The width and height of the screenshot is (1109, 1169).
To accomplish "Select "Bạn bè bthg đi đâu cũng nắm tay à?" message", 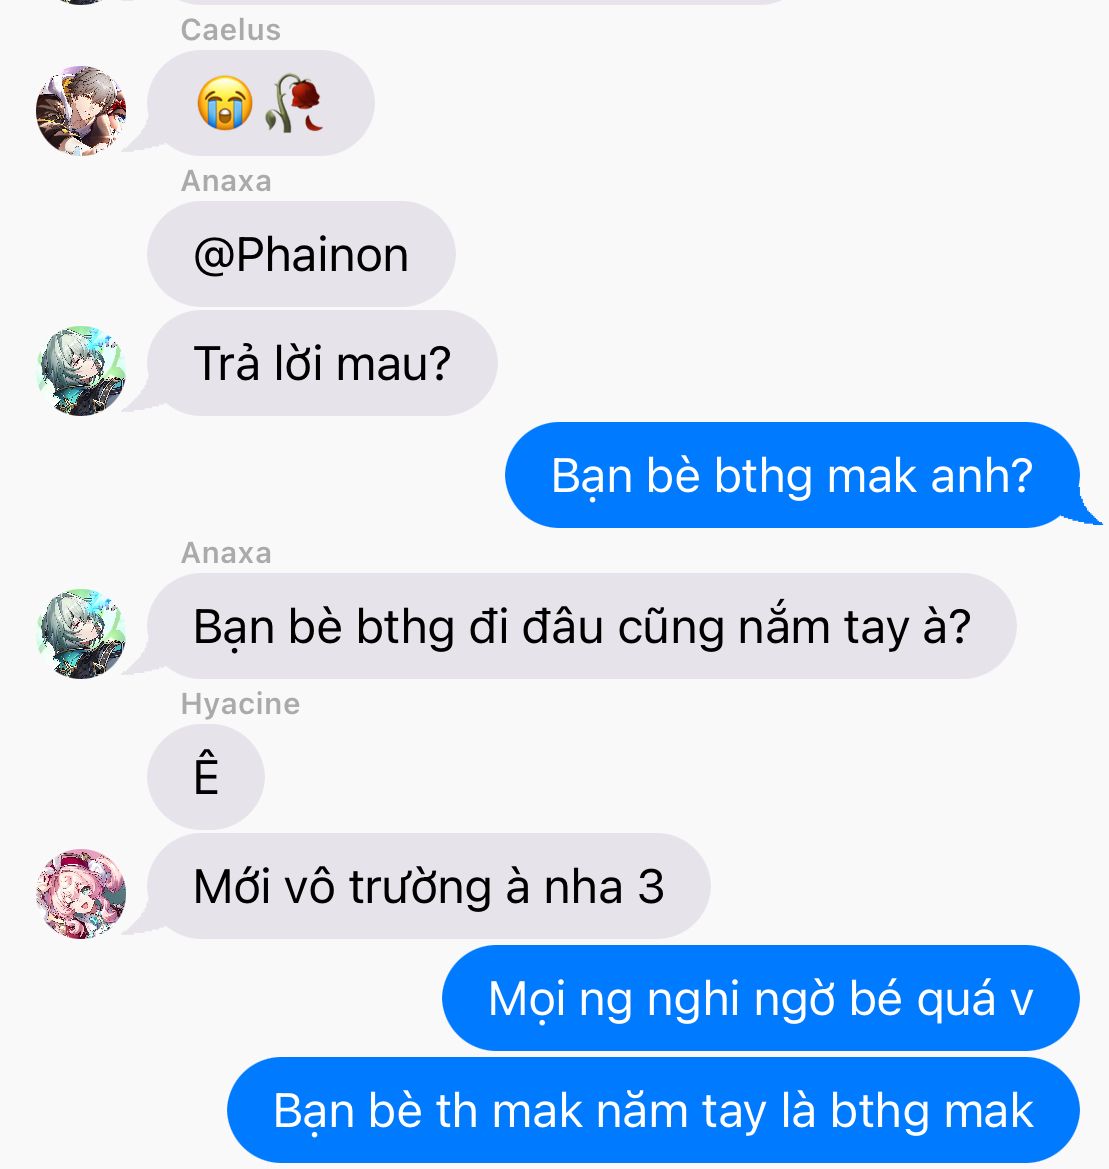I will point(581,626).
